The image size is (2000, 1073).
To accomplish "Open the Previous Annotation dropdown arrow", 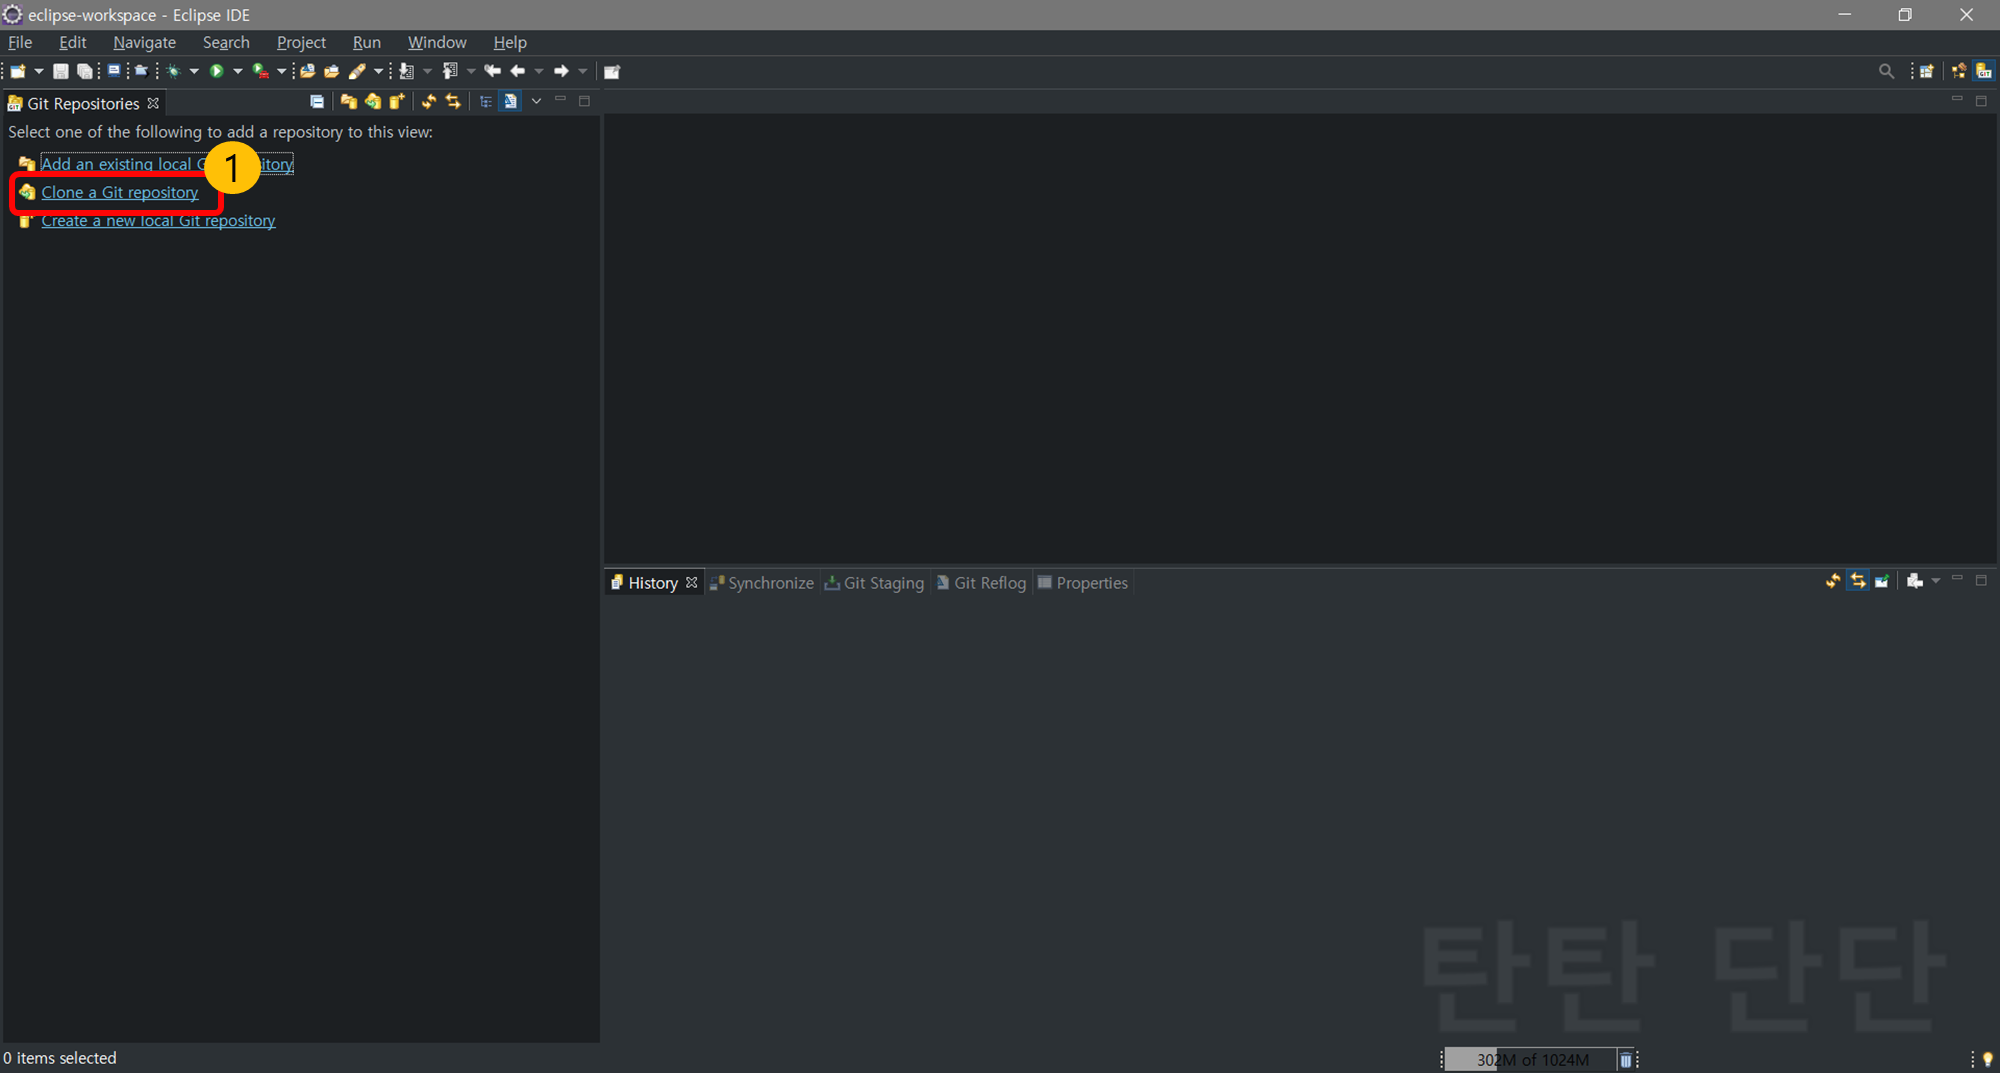I will pos(471,71).
